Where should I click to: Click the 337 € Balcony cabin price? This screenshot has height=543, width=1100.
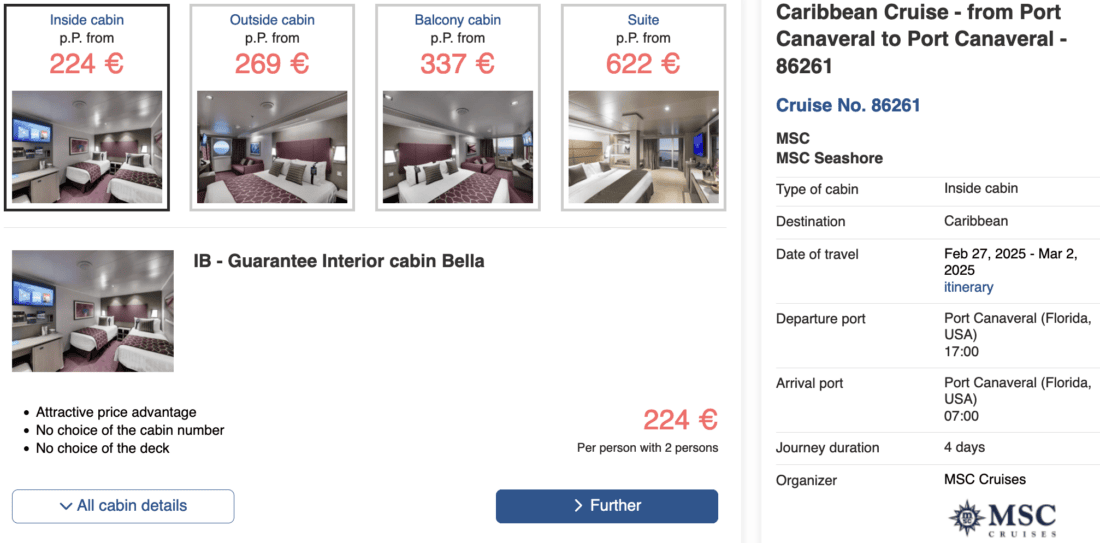coord(457,63)
